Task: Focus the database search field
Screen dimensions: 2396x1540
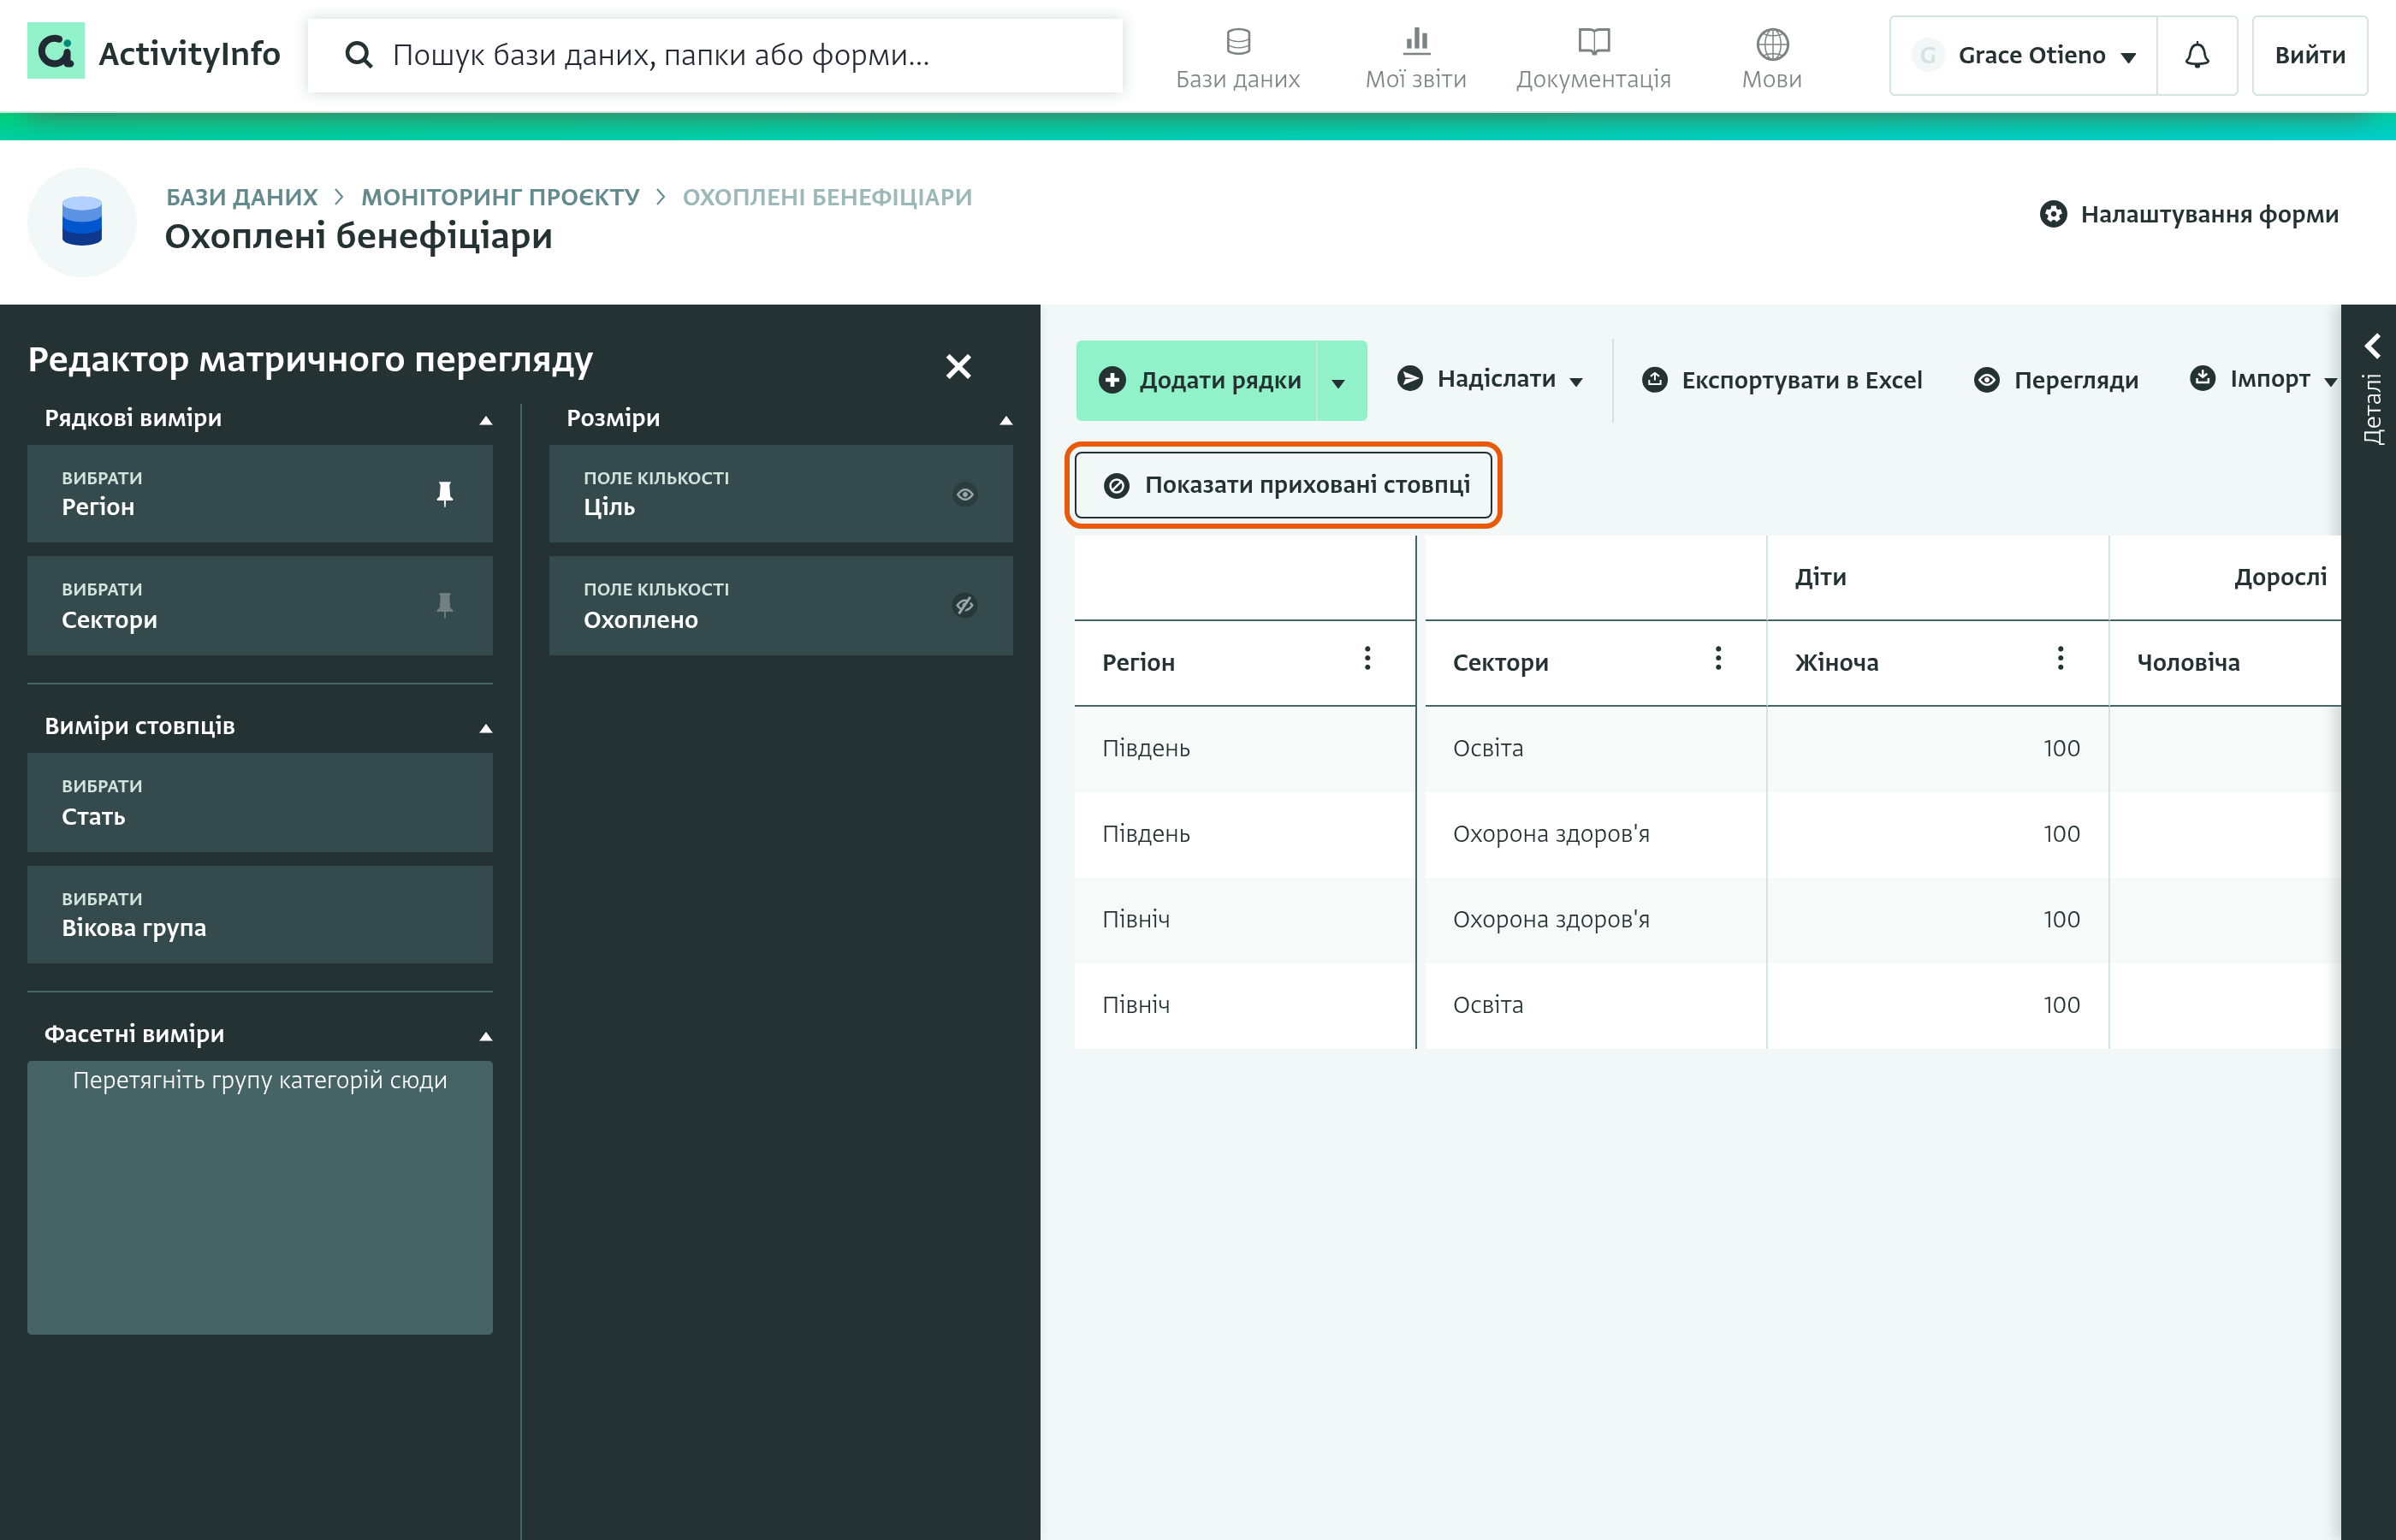Action: [715, 55]
